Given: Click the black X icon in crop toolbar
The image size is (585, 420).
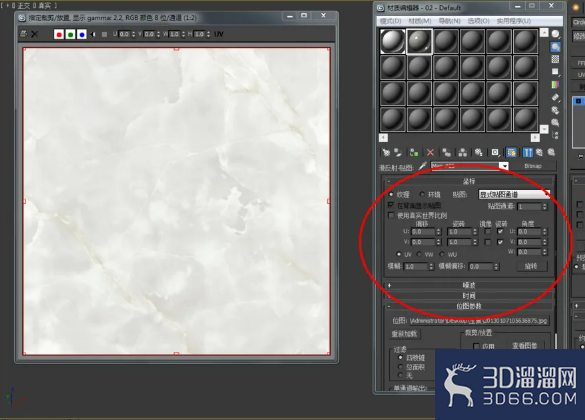Looking at the screenshot, I should pyautogui.click(x=35, y=34).
